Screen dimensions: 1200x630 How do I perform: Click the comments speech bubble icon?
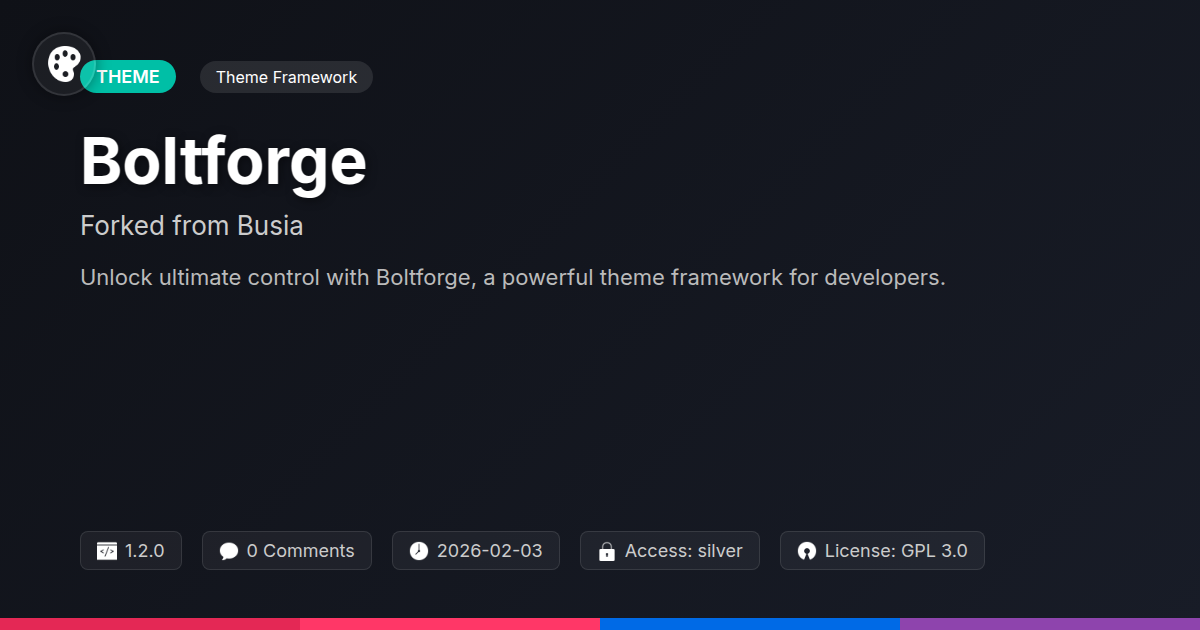click(229, 551)
